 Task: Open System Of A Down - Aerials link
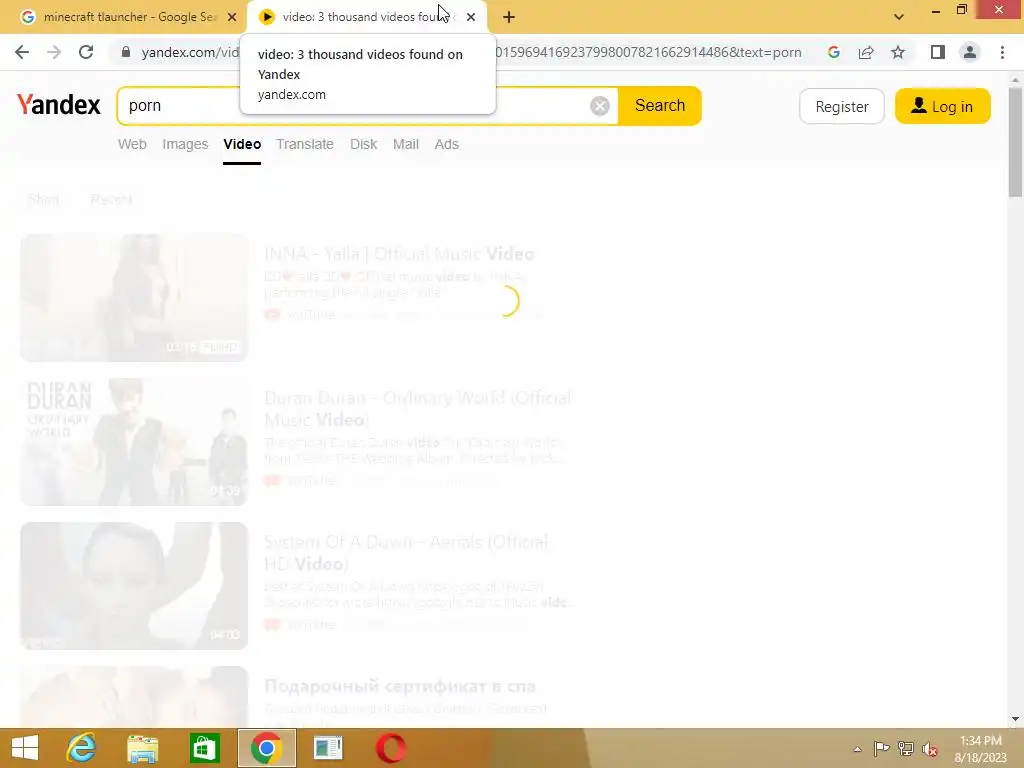(406, 552)
